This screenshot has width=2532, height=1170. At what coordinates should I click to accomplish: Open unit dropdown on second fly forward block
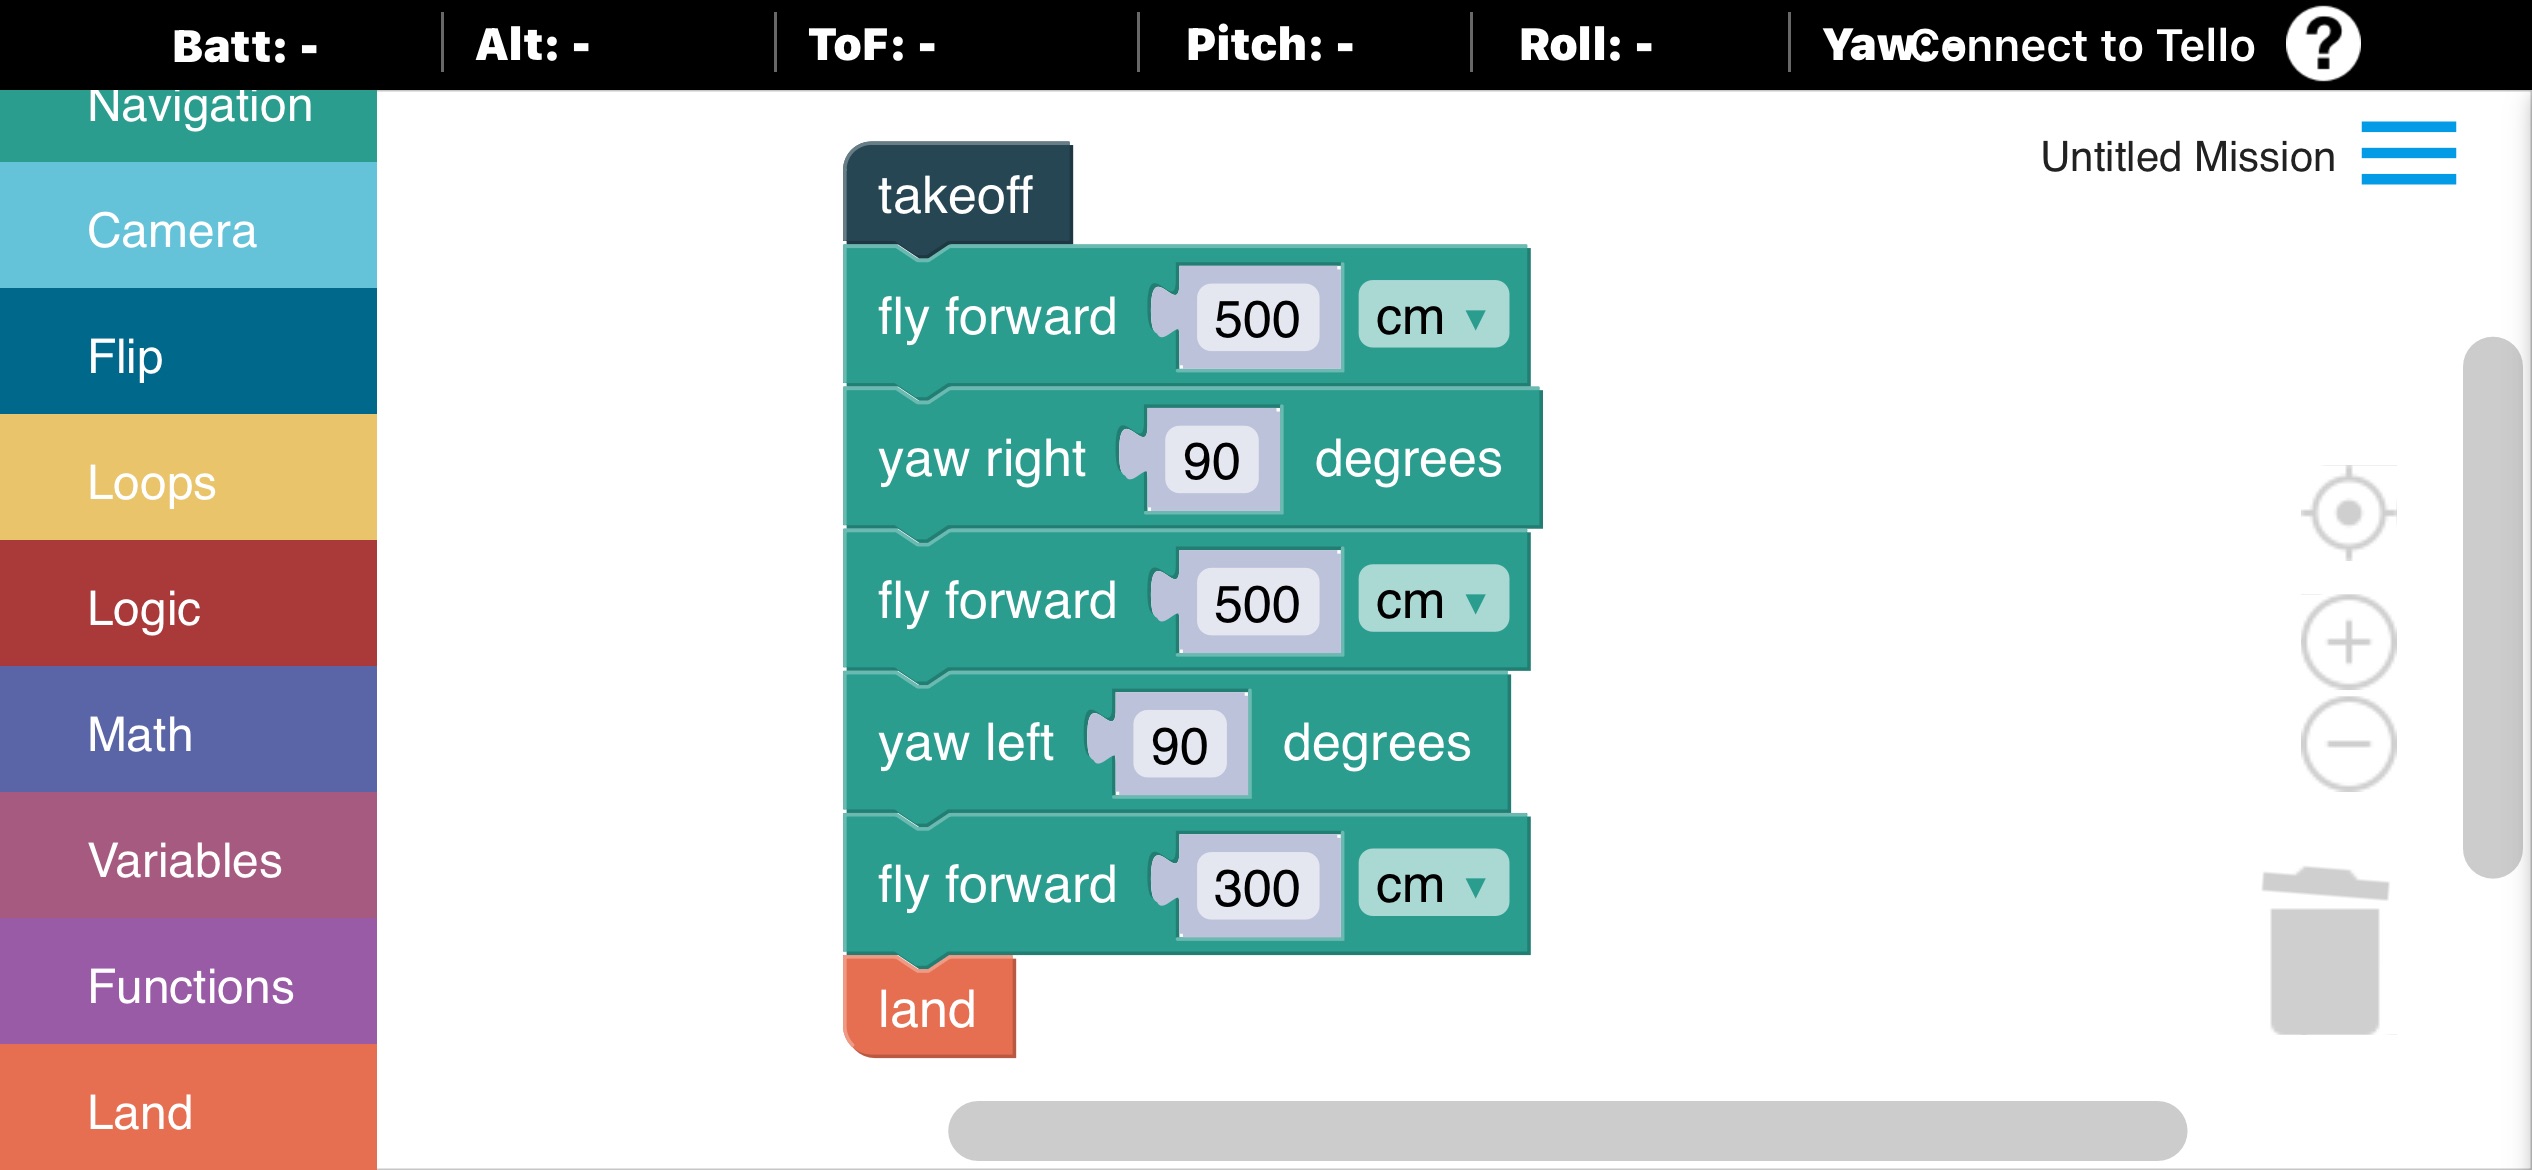coord(1432,601)
